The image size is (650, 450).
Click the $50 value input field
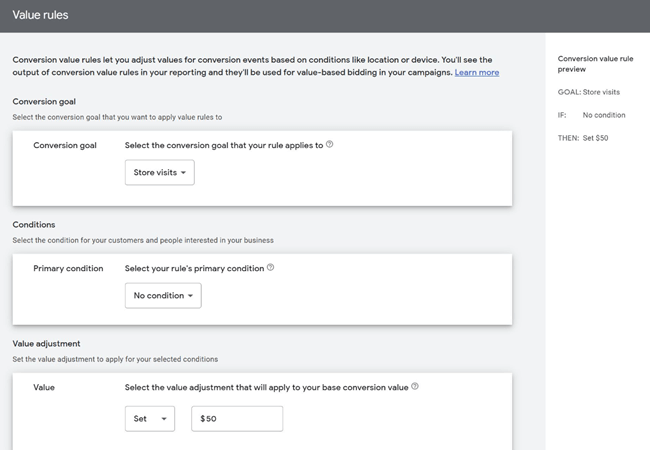pyautogui.click(x=237, y=419)
